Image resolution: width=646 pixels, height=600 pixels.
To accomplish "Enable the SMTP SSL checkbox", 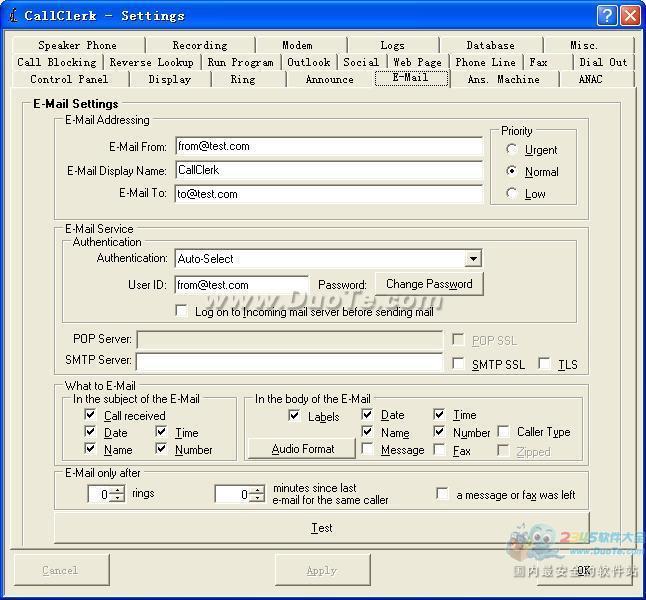I will 458,364.
